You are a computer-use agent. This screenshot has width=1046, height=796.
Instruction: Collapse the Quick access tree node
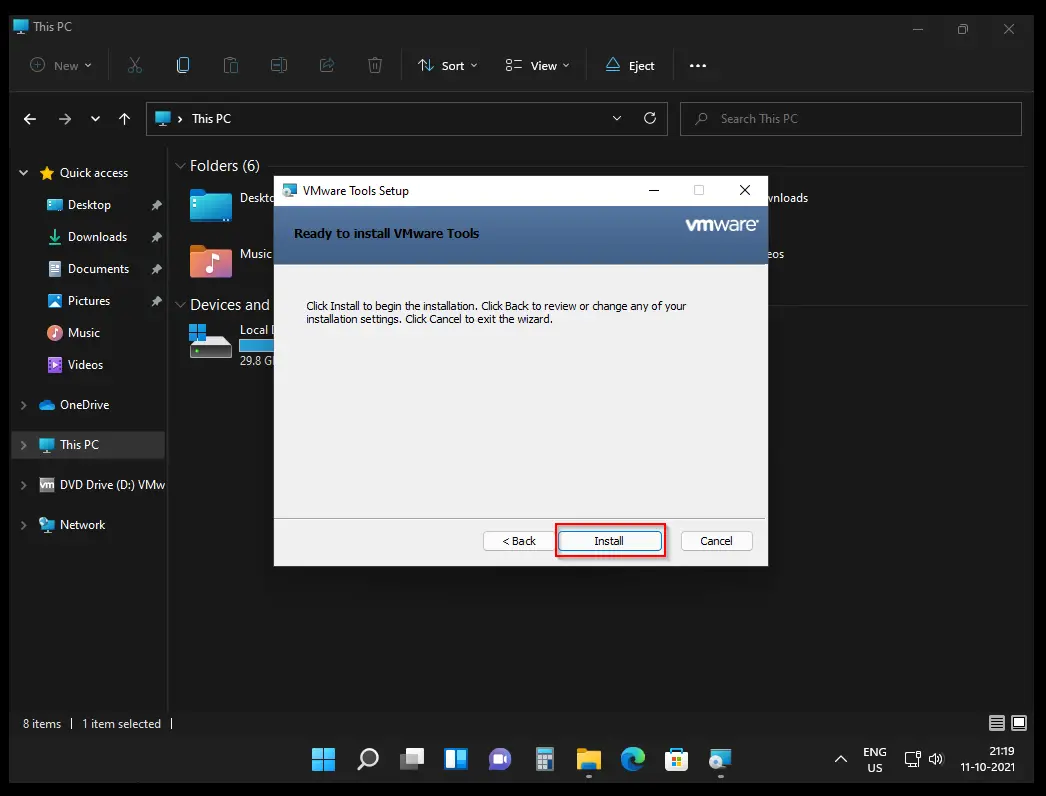pos(23,173)
